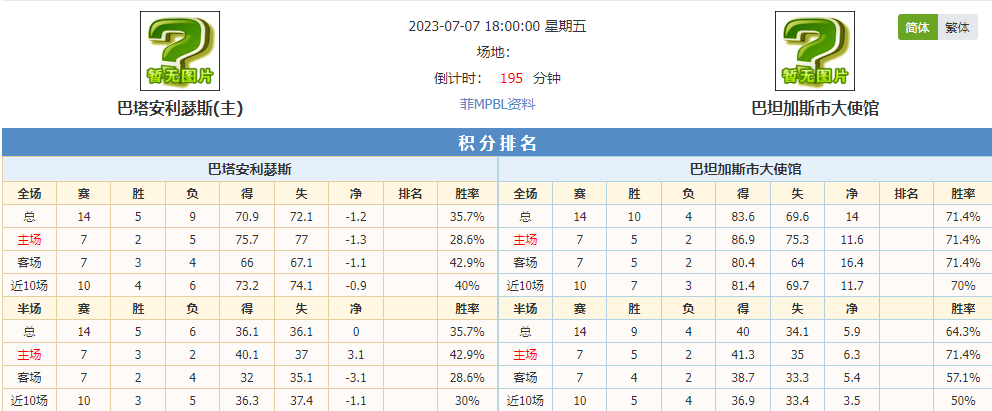Click the 巴塔安利瑟斯 table title
The image size is (992, 411).
250,169
